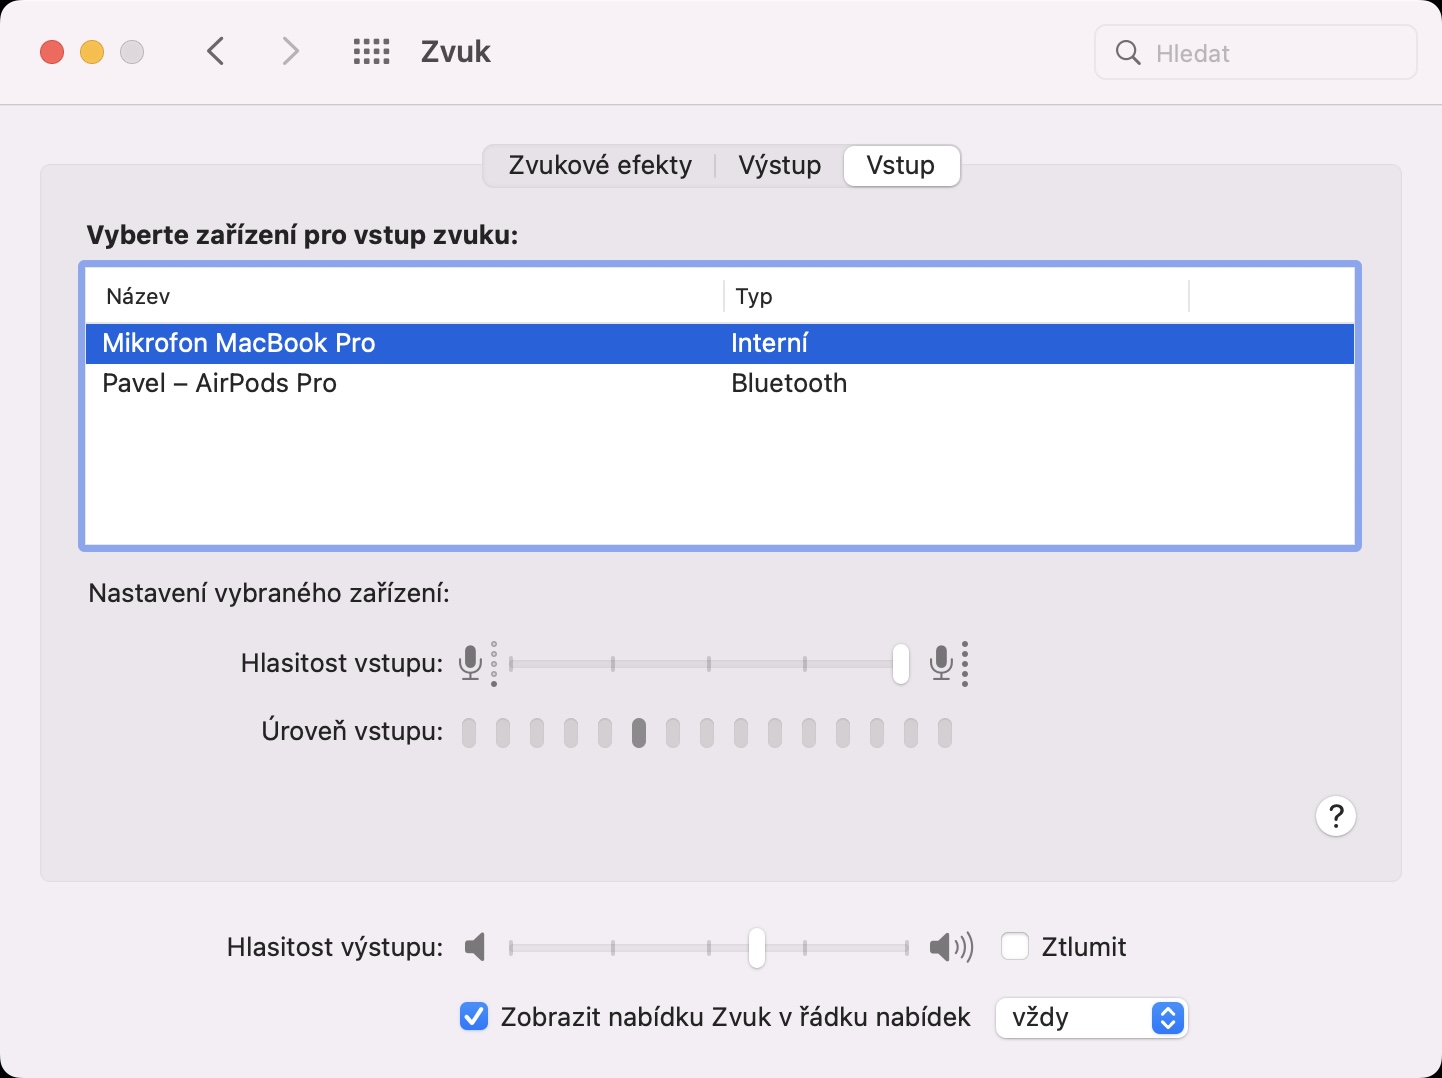
Task: Select Mikrofon MacBook Pro input device
Action: (x=239, y=343)
